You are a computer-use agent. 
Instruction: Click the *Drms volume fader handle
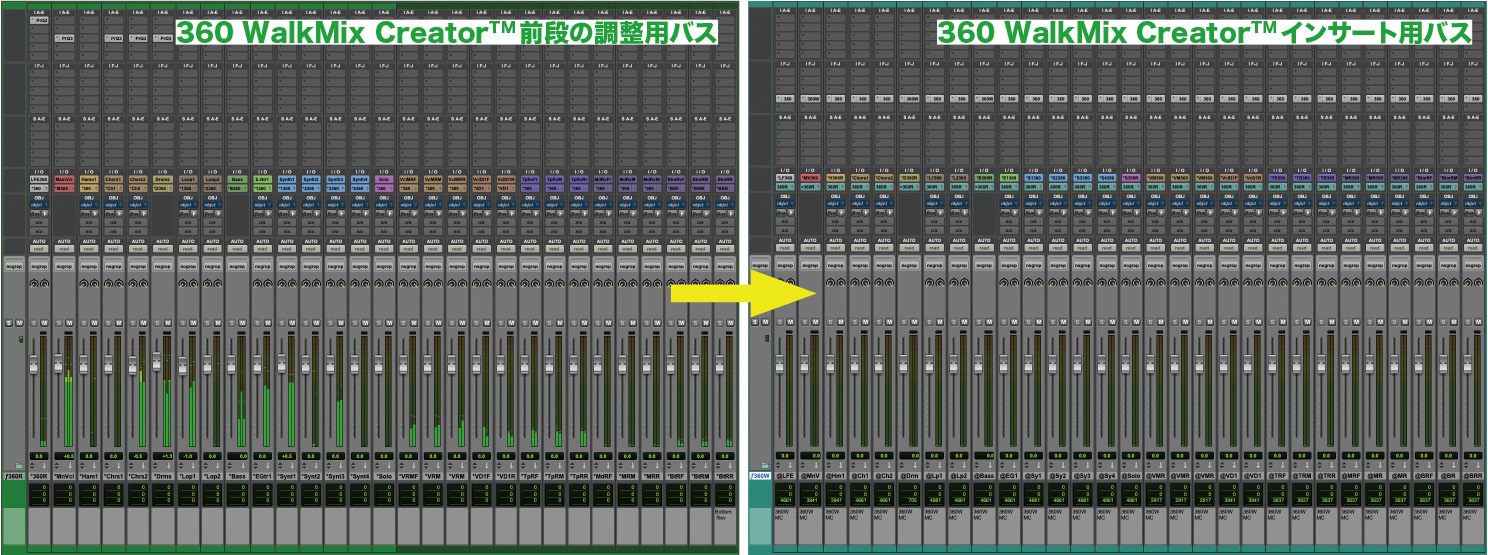156,361
